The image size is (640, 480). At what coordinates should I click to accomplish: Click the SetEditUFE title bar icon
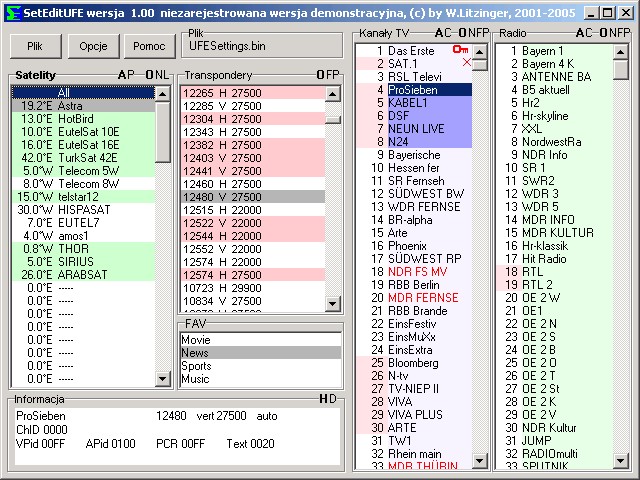10,10
